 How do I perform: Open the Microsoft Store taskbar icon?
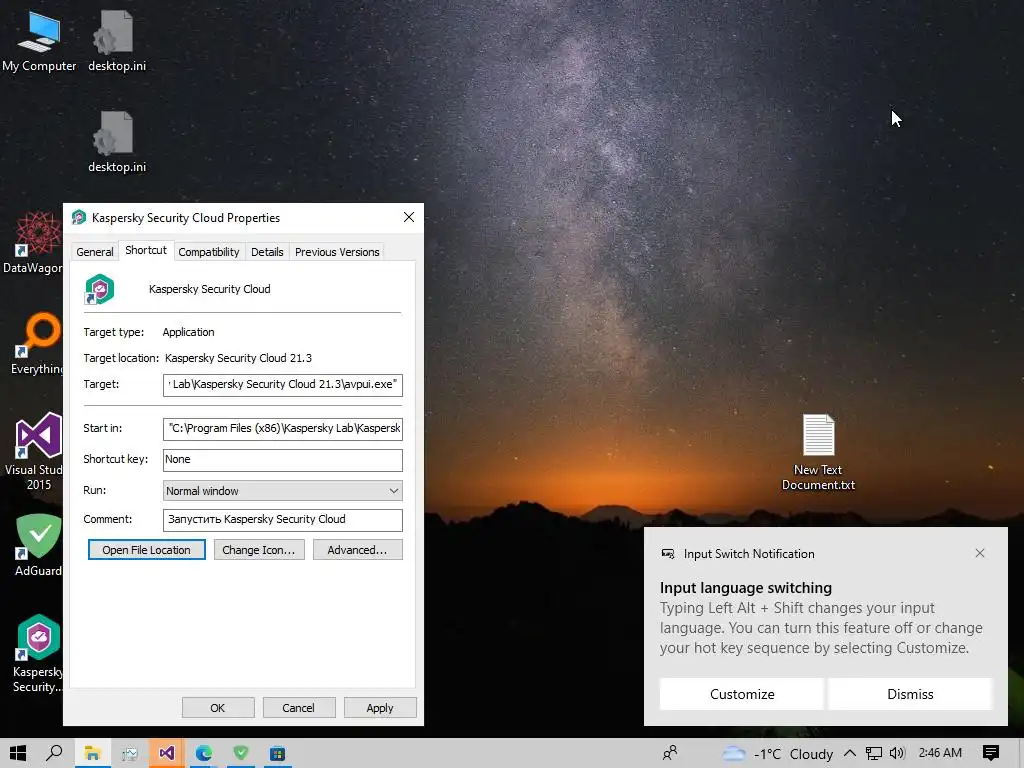[x=278, y=753]
